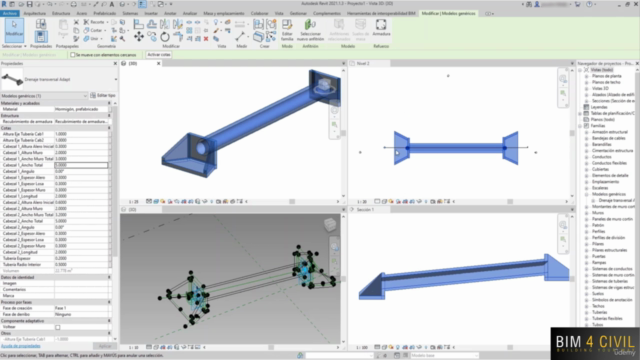This screenshot has width=640, height=360.
Task: Close the (3D) view tab
Action: [x=159, y=64]
